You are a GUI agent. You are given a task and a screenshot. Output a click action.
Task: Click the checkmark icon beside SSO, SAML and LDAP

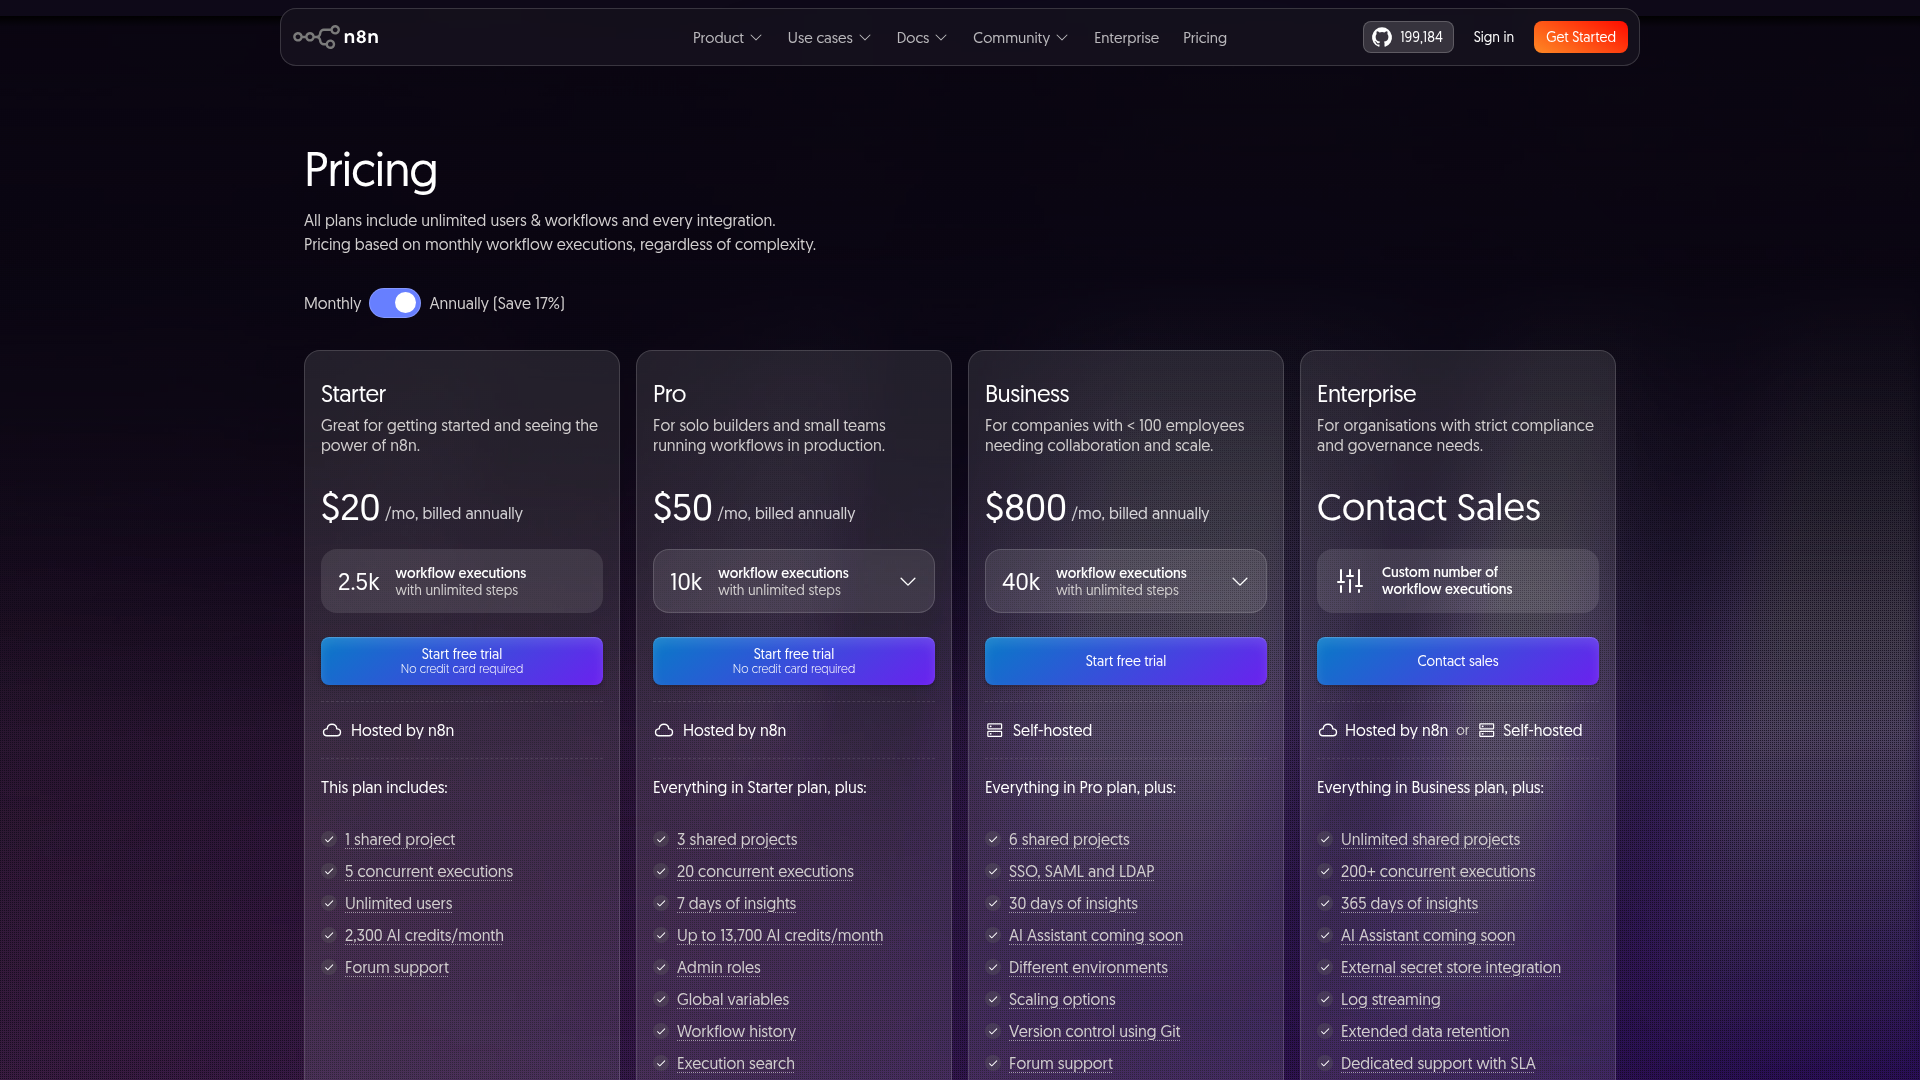[993, 871]
